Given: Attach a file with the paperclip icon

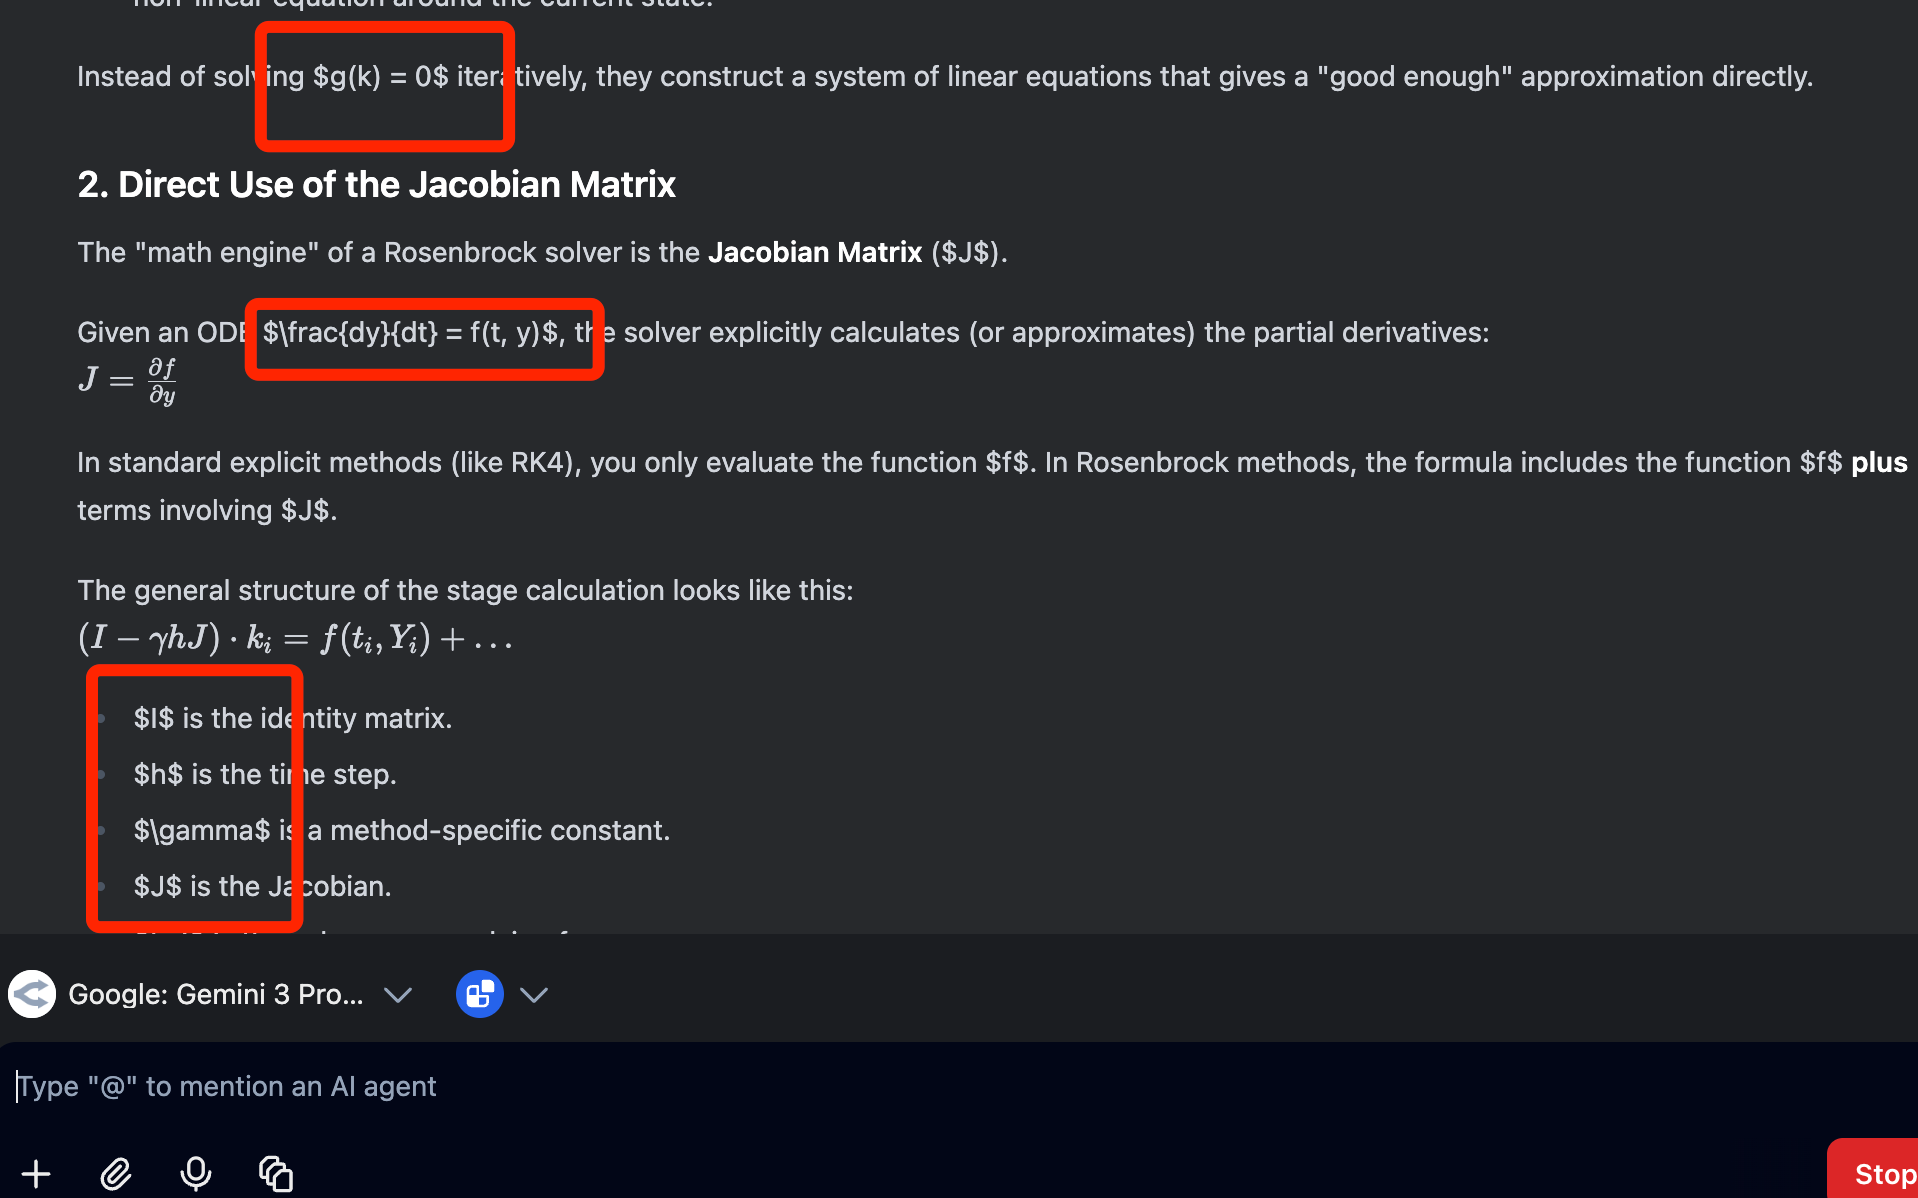Looking at the screenshot, I should pyautogui.click(x=116, y=1173).
